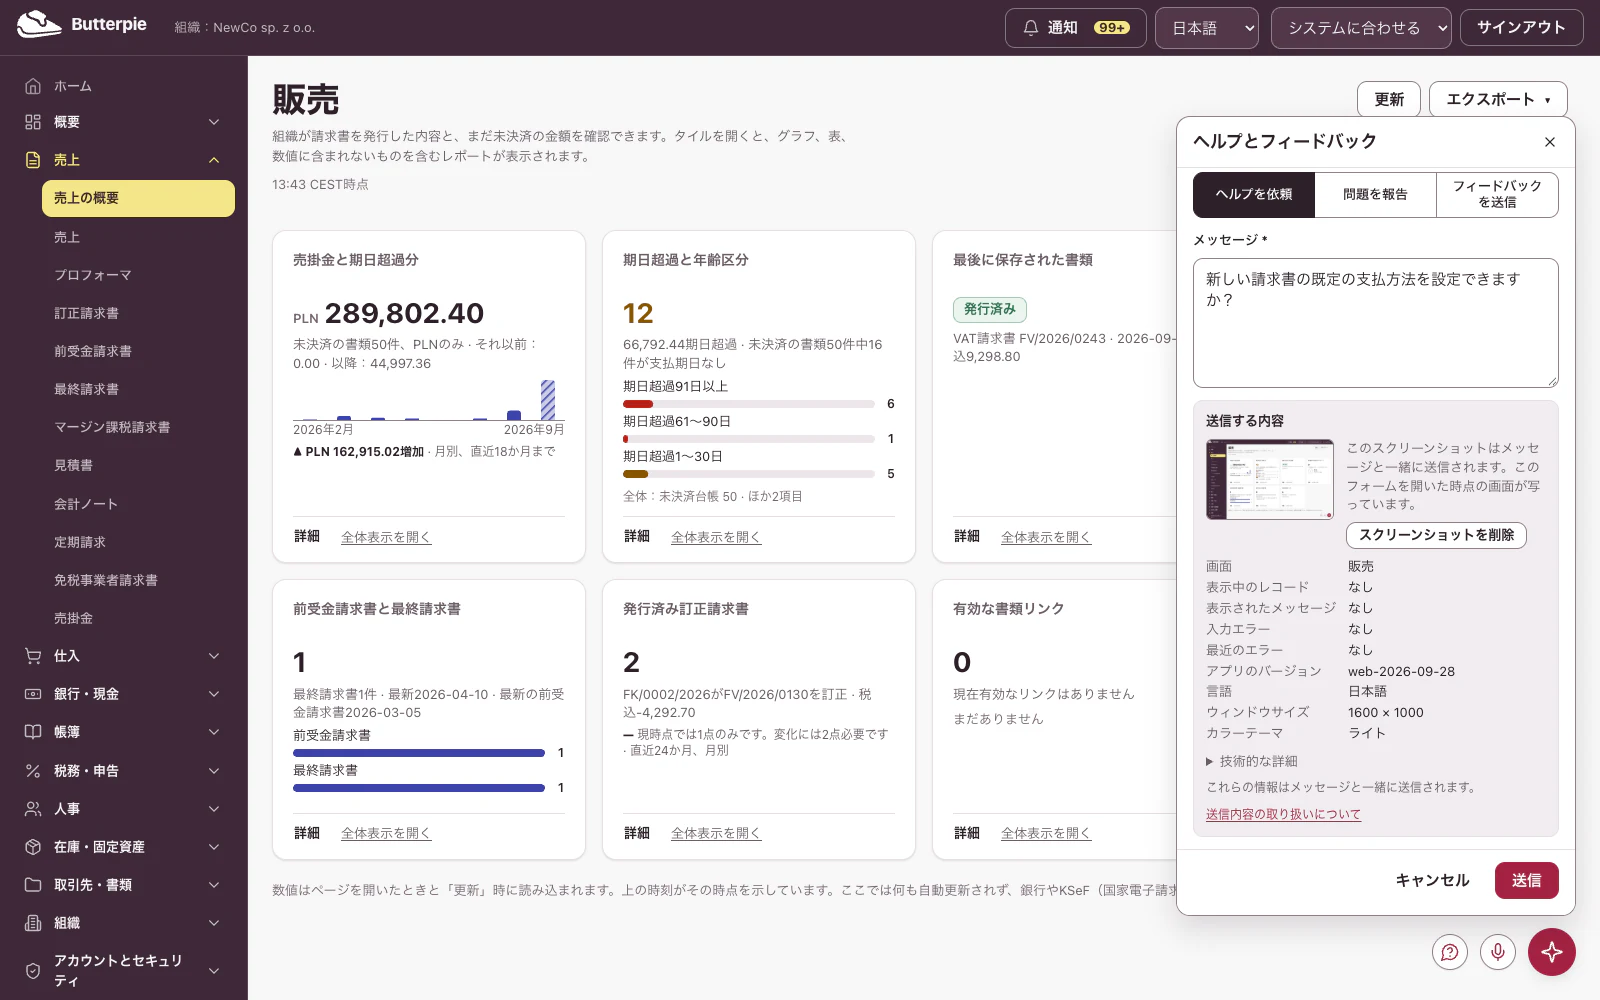The width and height of the screenshot is (1600, 1000).
Task: Activate the microphone voice input icon
Action: 1498,952
